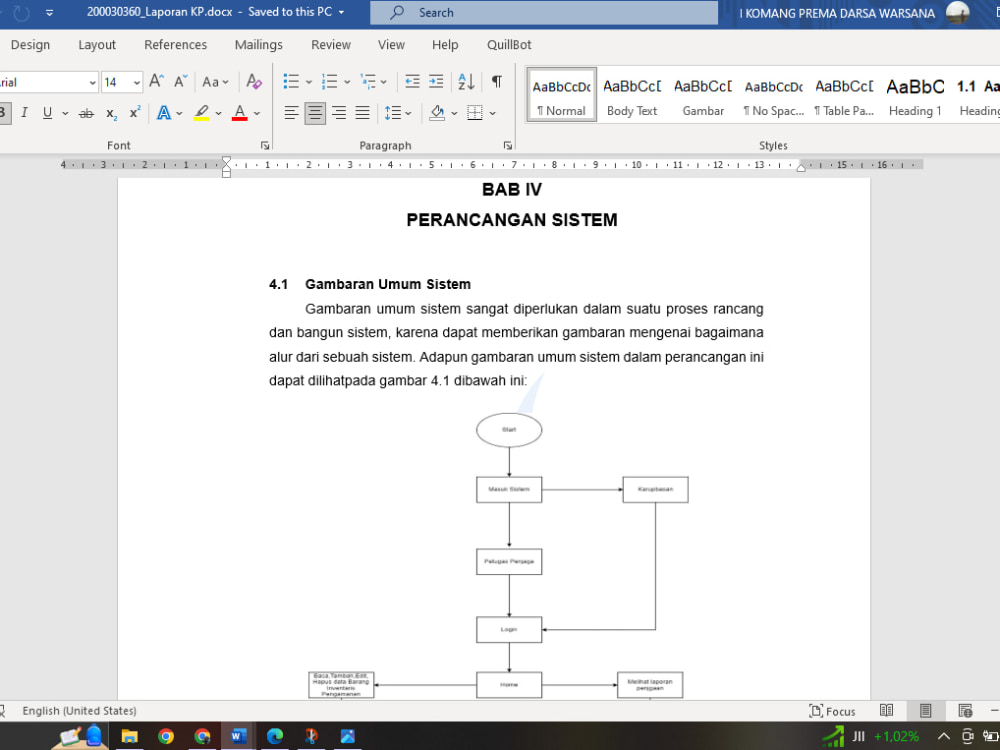Open File Explorer from taskbar

(x=129, y=736)
